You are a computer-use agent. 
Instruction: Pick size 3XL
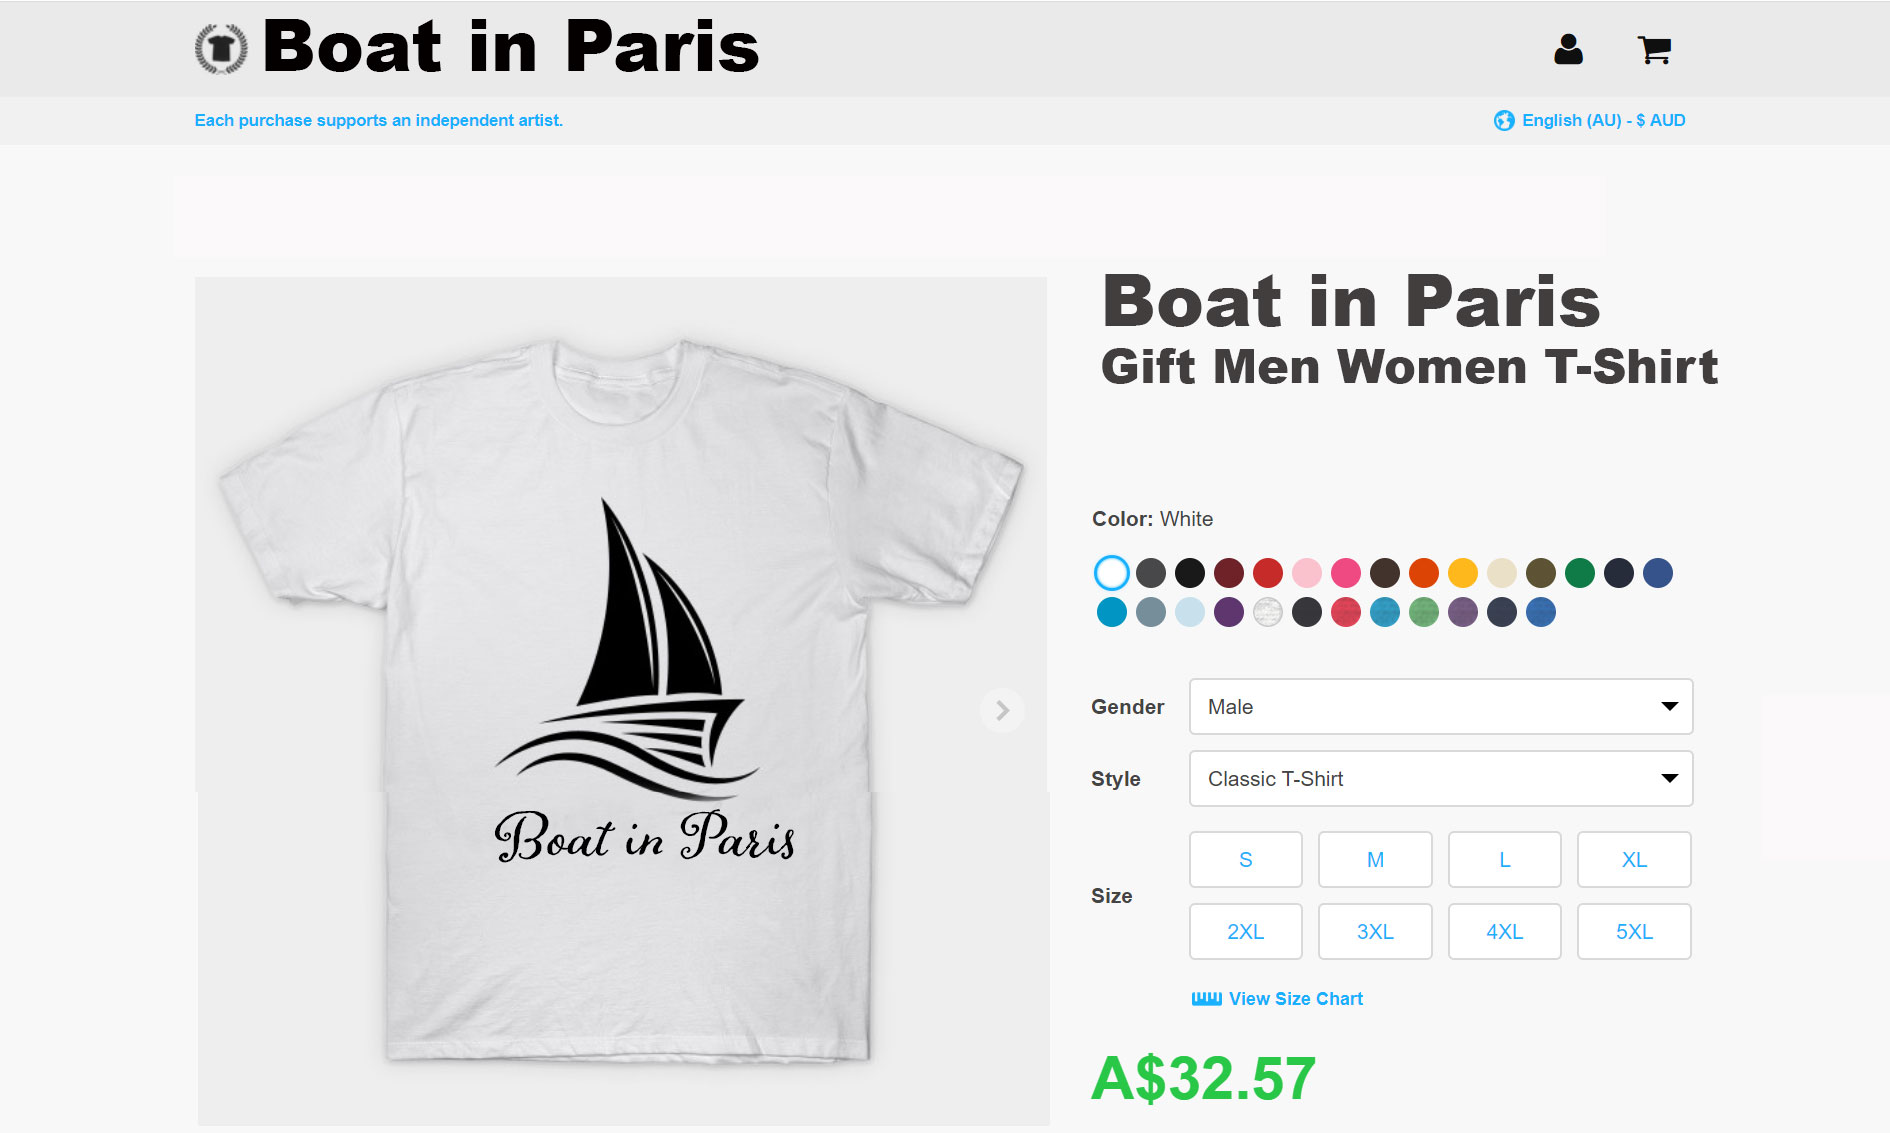coord(1374,932)
